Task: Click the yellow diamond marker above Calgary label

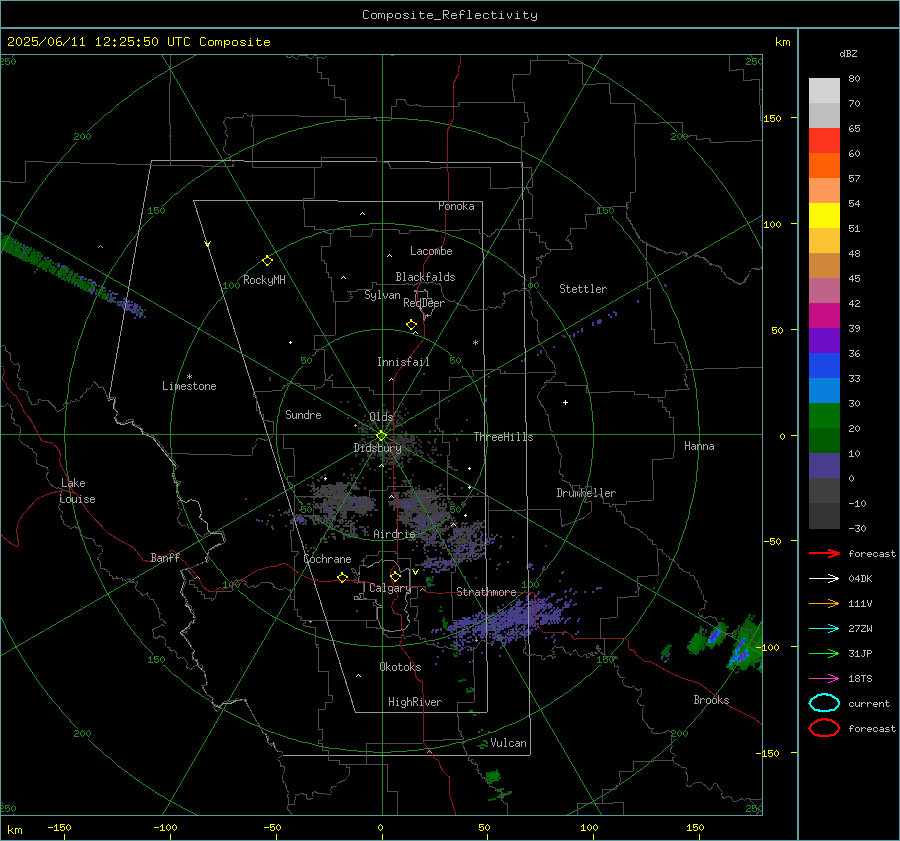Action: click(x=395, y=576)
